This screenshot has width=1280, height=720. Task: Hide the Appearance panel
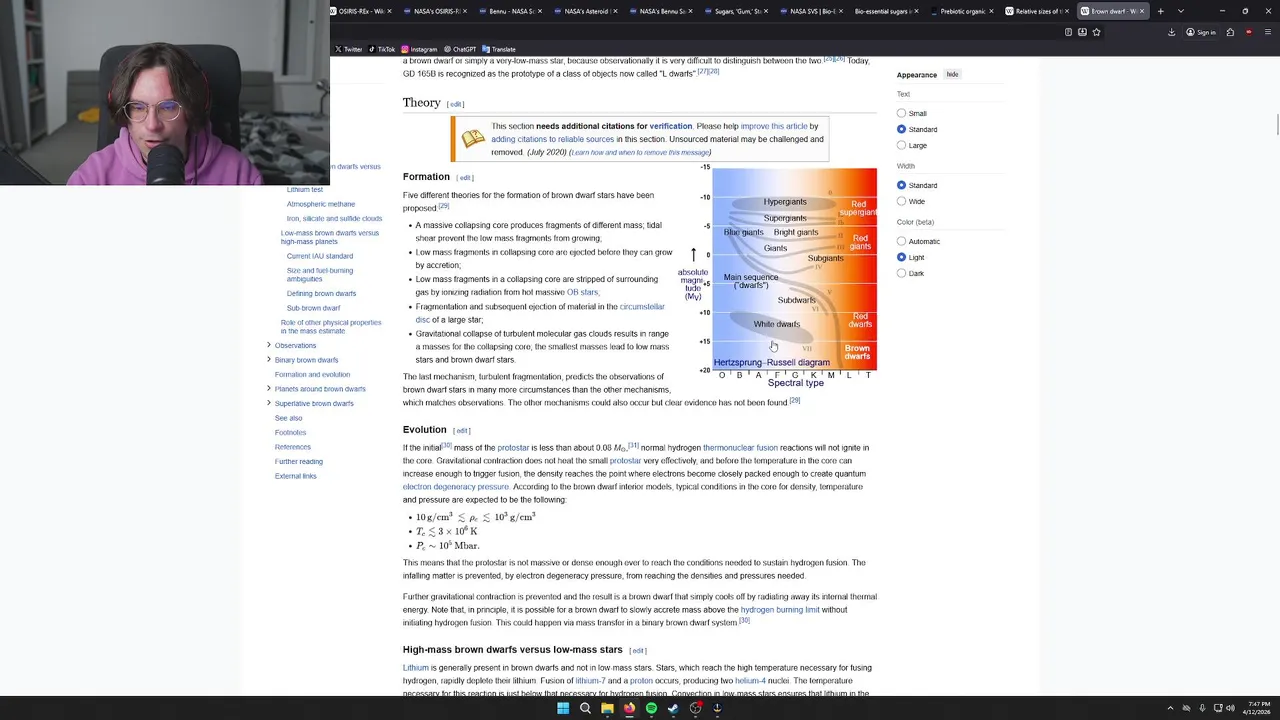[953, 75]
